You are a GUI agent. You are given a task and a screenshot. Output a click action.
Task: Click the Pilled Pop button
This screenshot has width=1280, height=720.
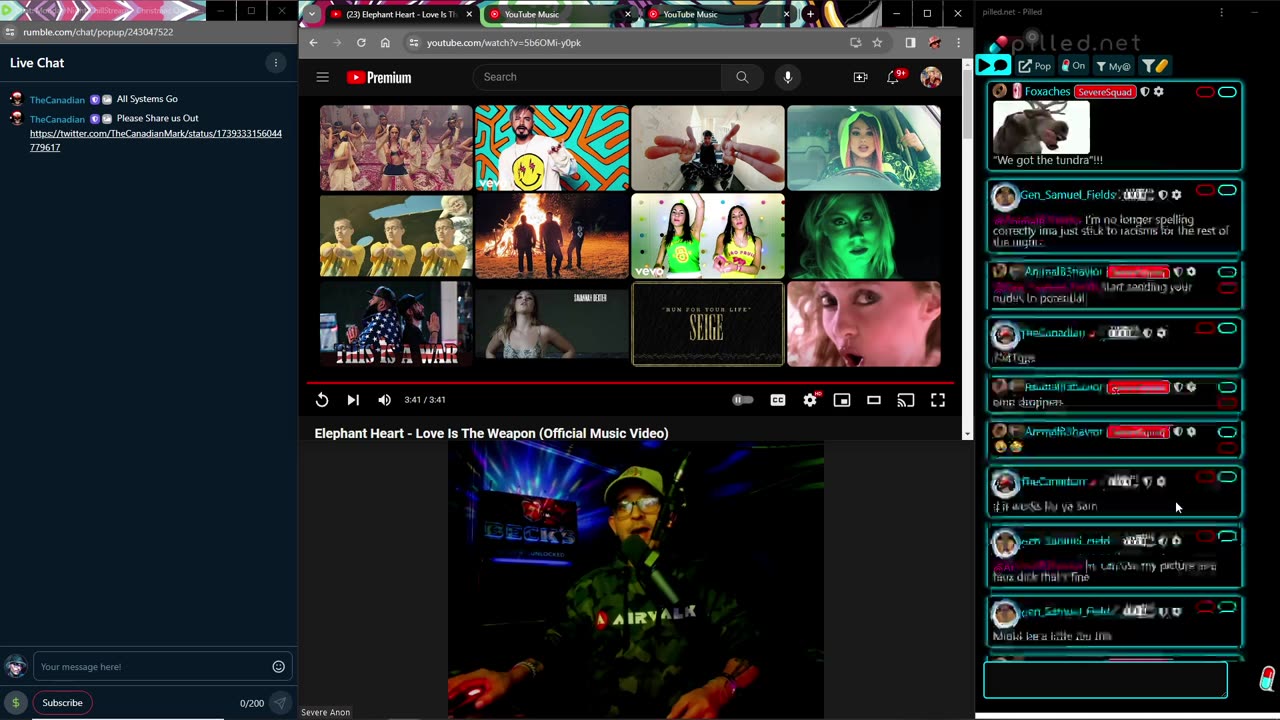coord(1035,66)
